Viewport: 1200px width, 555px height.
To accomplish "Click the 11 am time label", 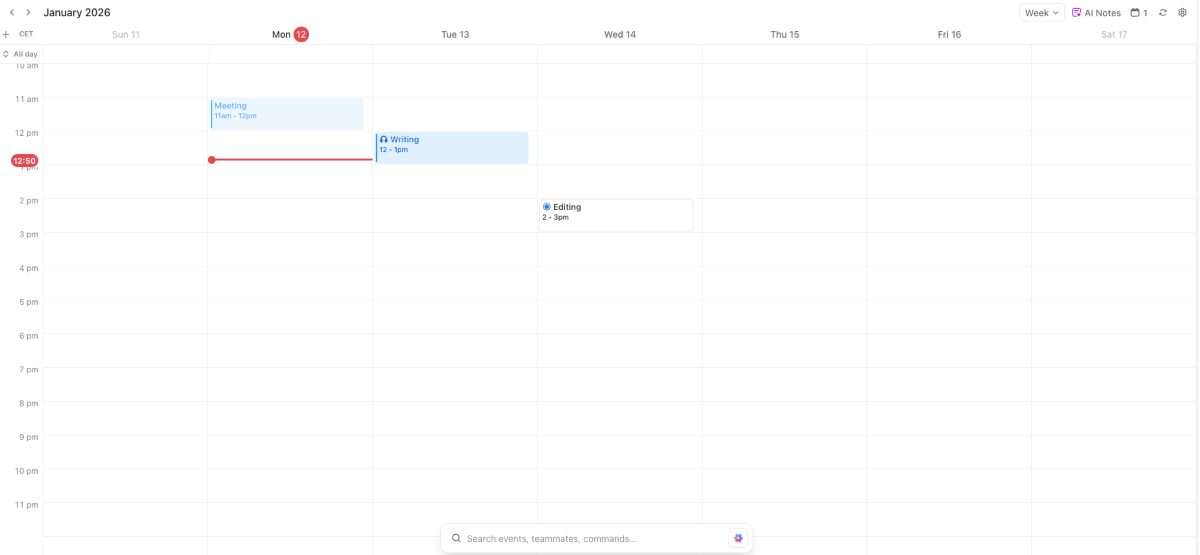I will point(27,99).
